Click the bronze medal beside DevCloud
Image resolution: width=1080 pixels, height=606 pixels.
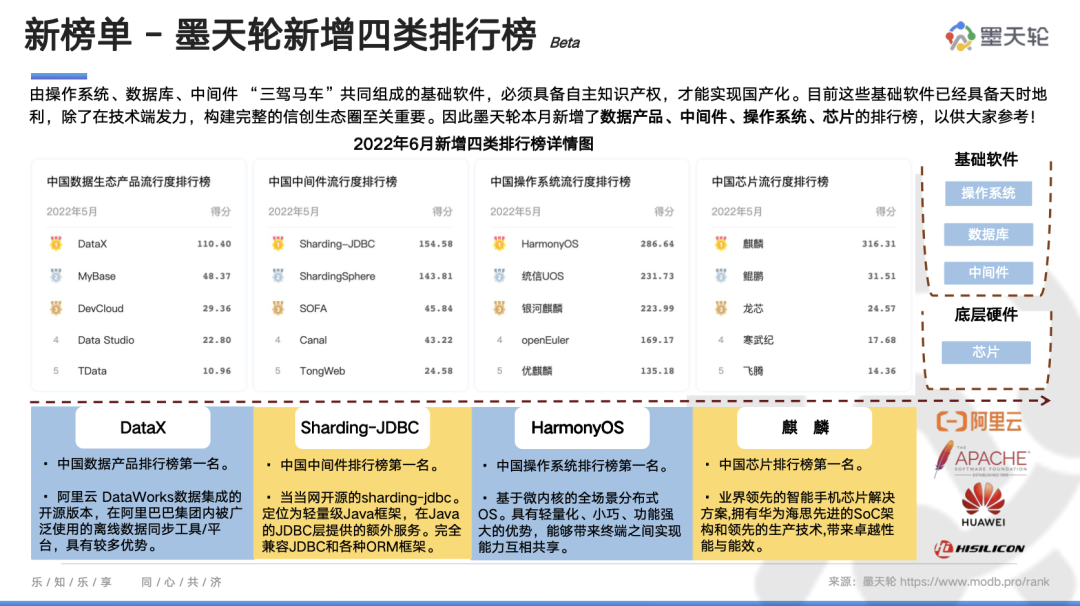(x=56, y=308)
